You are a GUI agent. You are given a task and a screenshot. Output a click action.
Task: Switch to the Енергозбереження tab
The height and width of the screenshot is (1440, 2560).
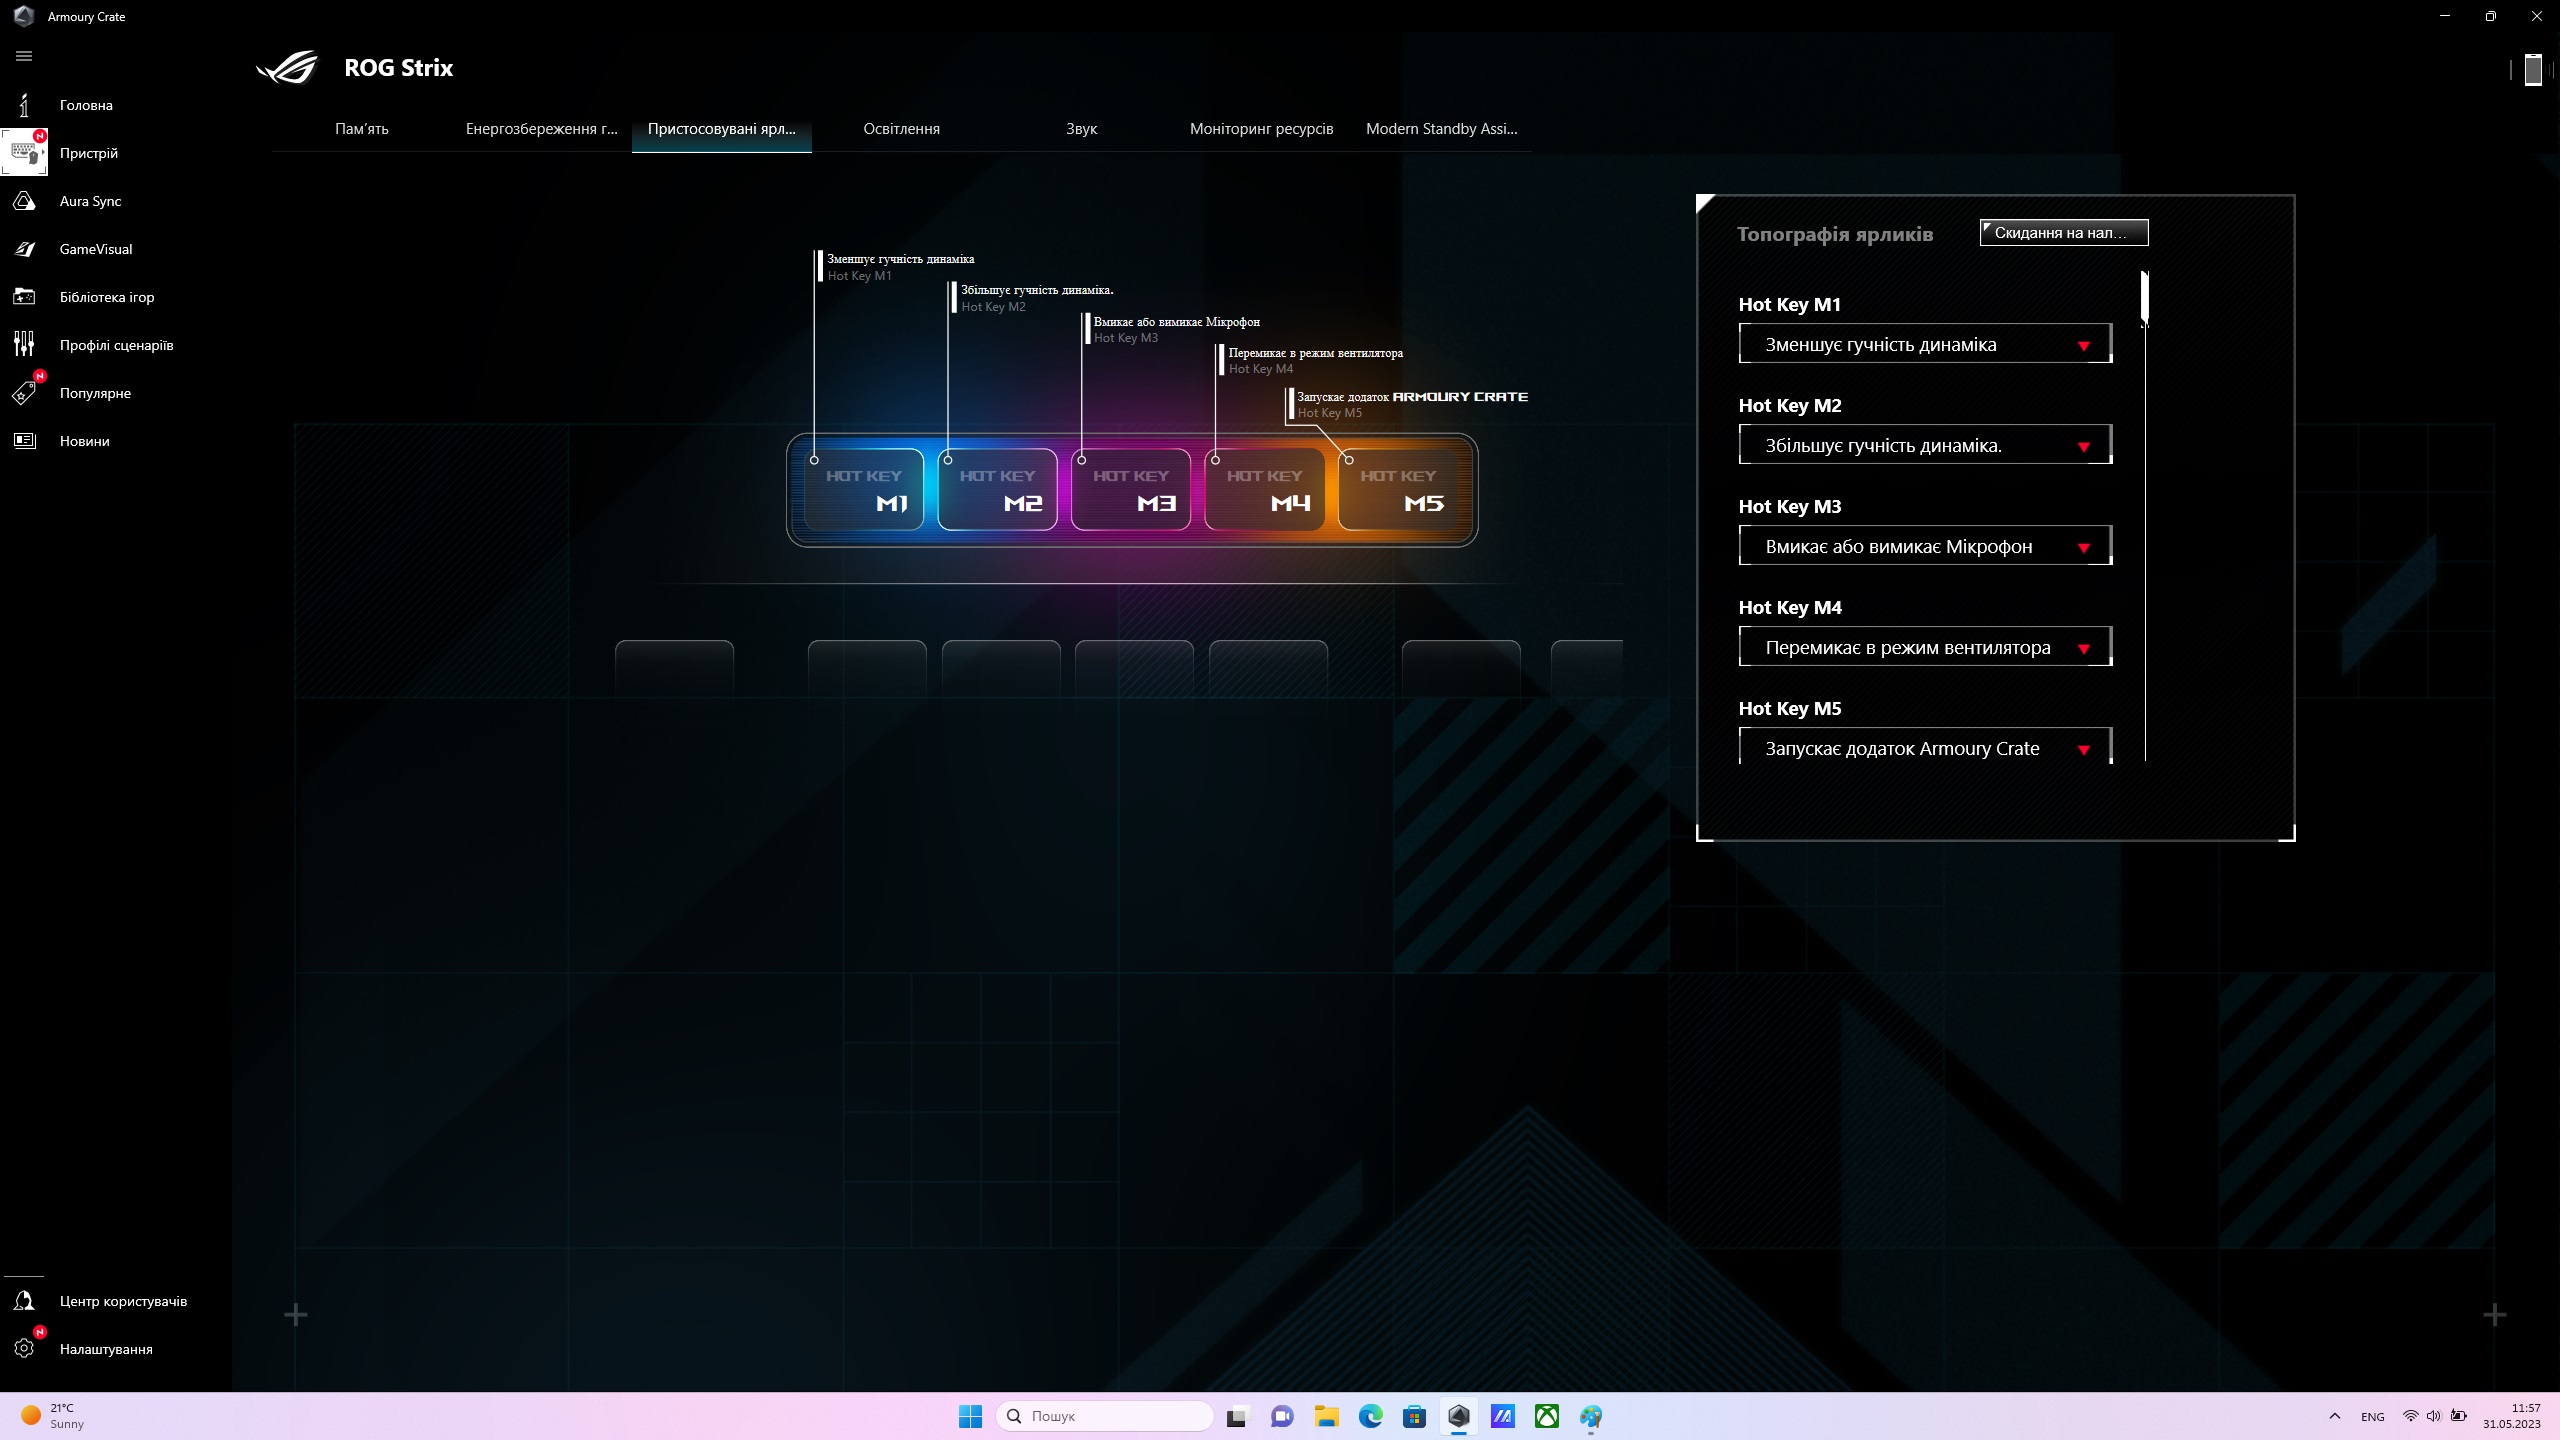542,129
